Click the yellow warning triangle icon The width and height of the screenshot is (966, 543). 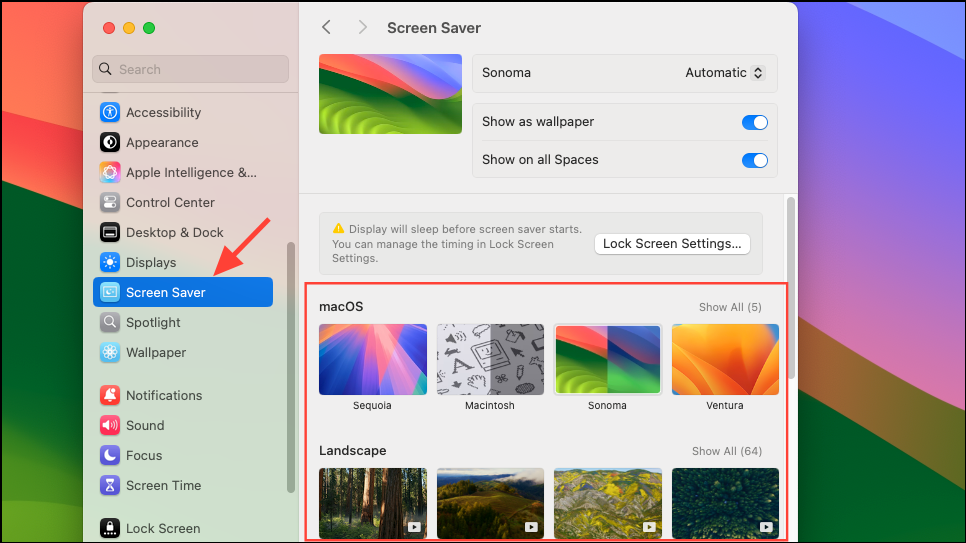(x=338, y=229)
